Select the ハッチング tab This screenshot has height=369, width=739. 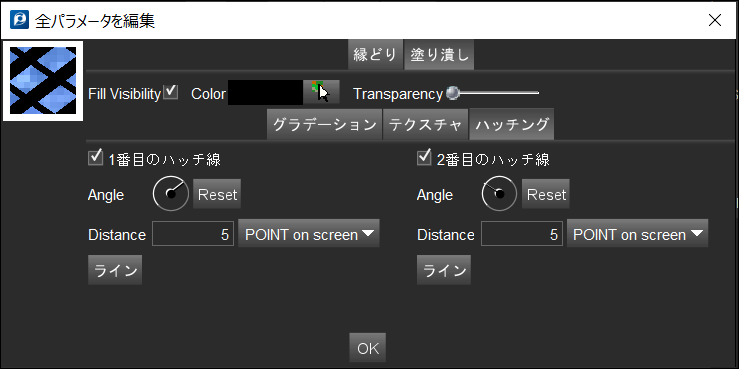coord(512,125)
